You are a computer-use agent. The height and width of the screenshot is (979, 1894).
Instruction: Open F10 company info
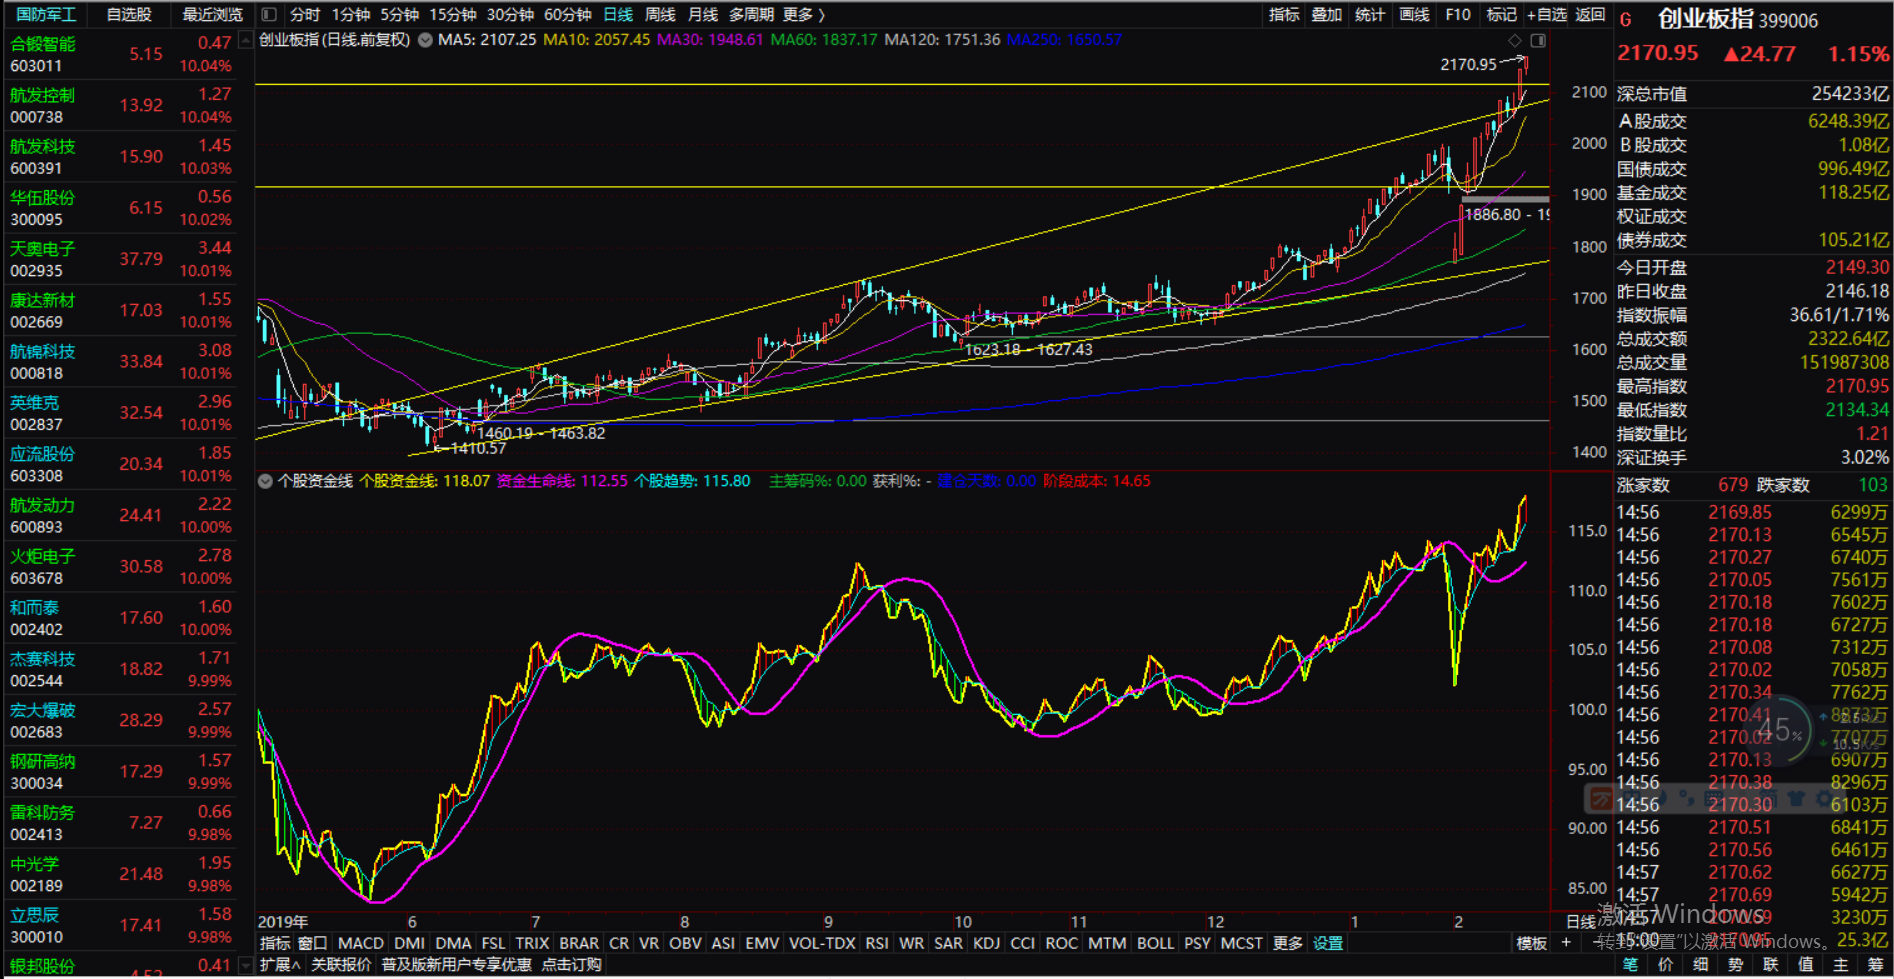1458,14
